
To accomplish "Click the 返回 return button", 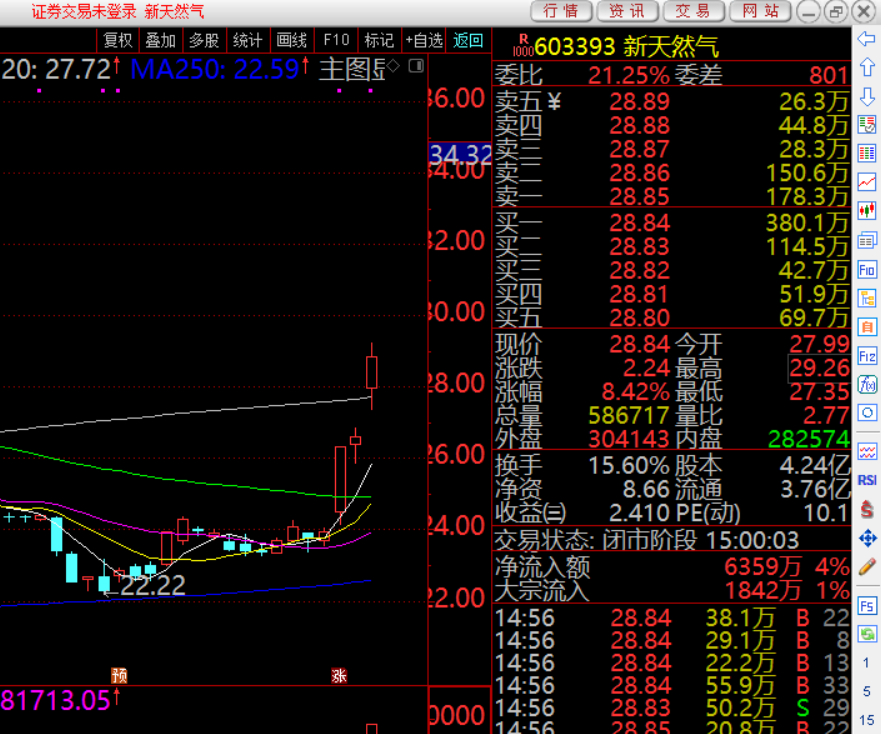I will click(468, 40).
